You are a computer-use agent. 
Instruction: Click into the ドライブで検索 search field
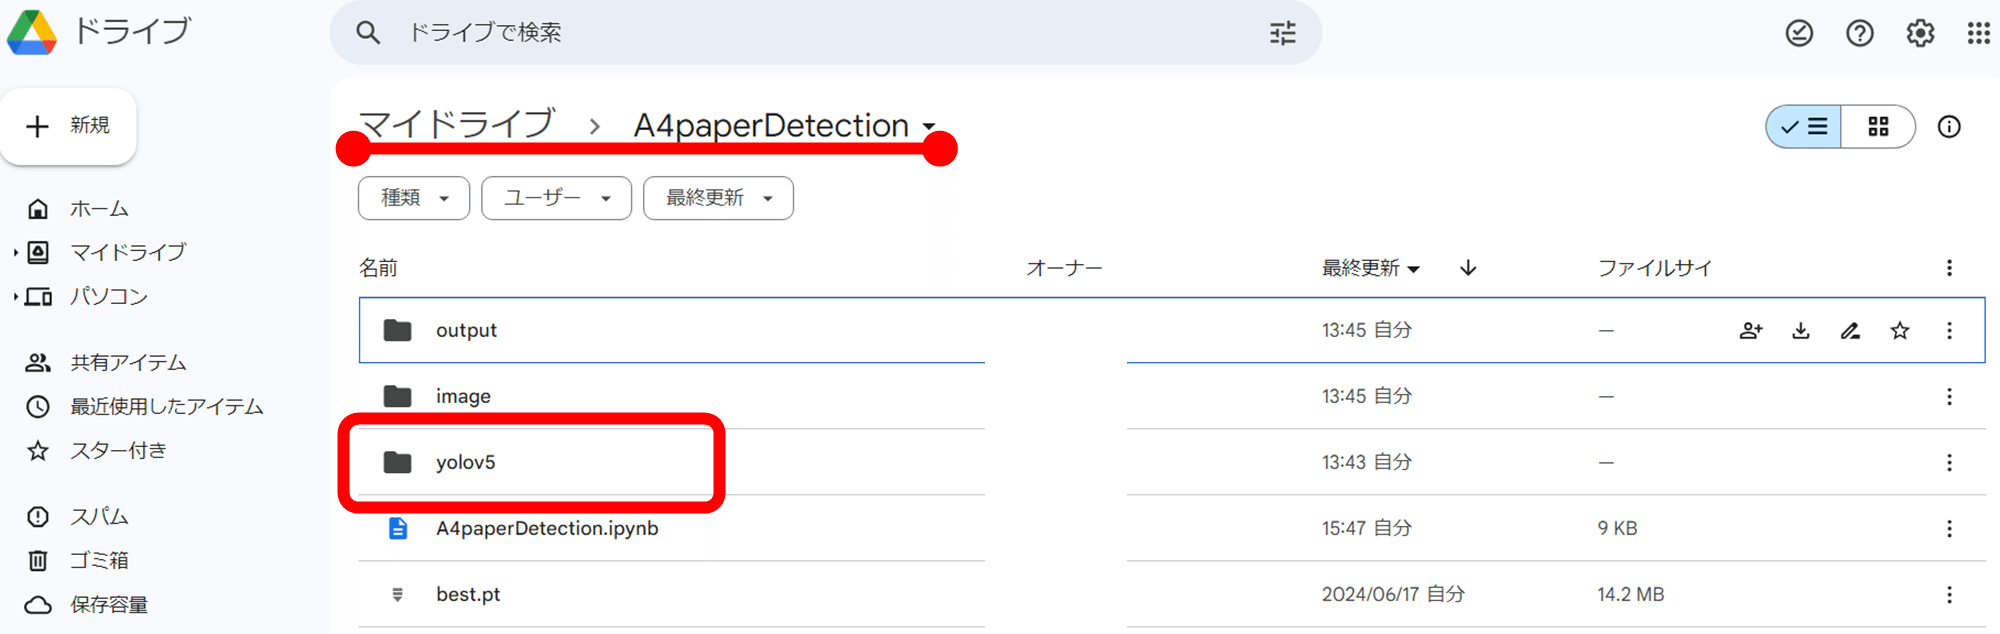(x=826, y=33)
